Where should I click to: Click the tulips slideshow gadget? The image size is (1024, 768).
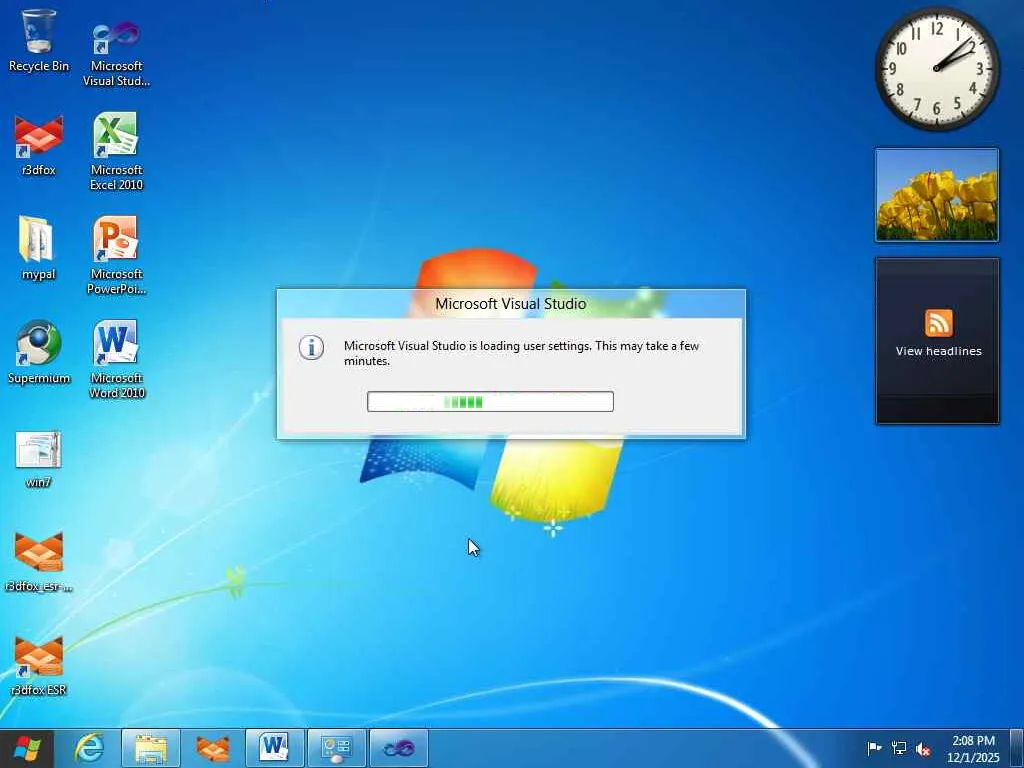coord(937,195)
